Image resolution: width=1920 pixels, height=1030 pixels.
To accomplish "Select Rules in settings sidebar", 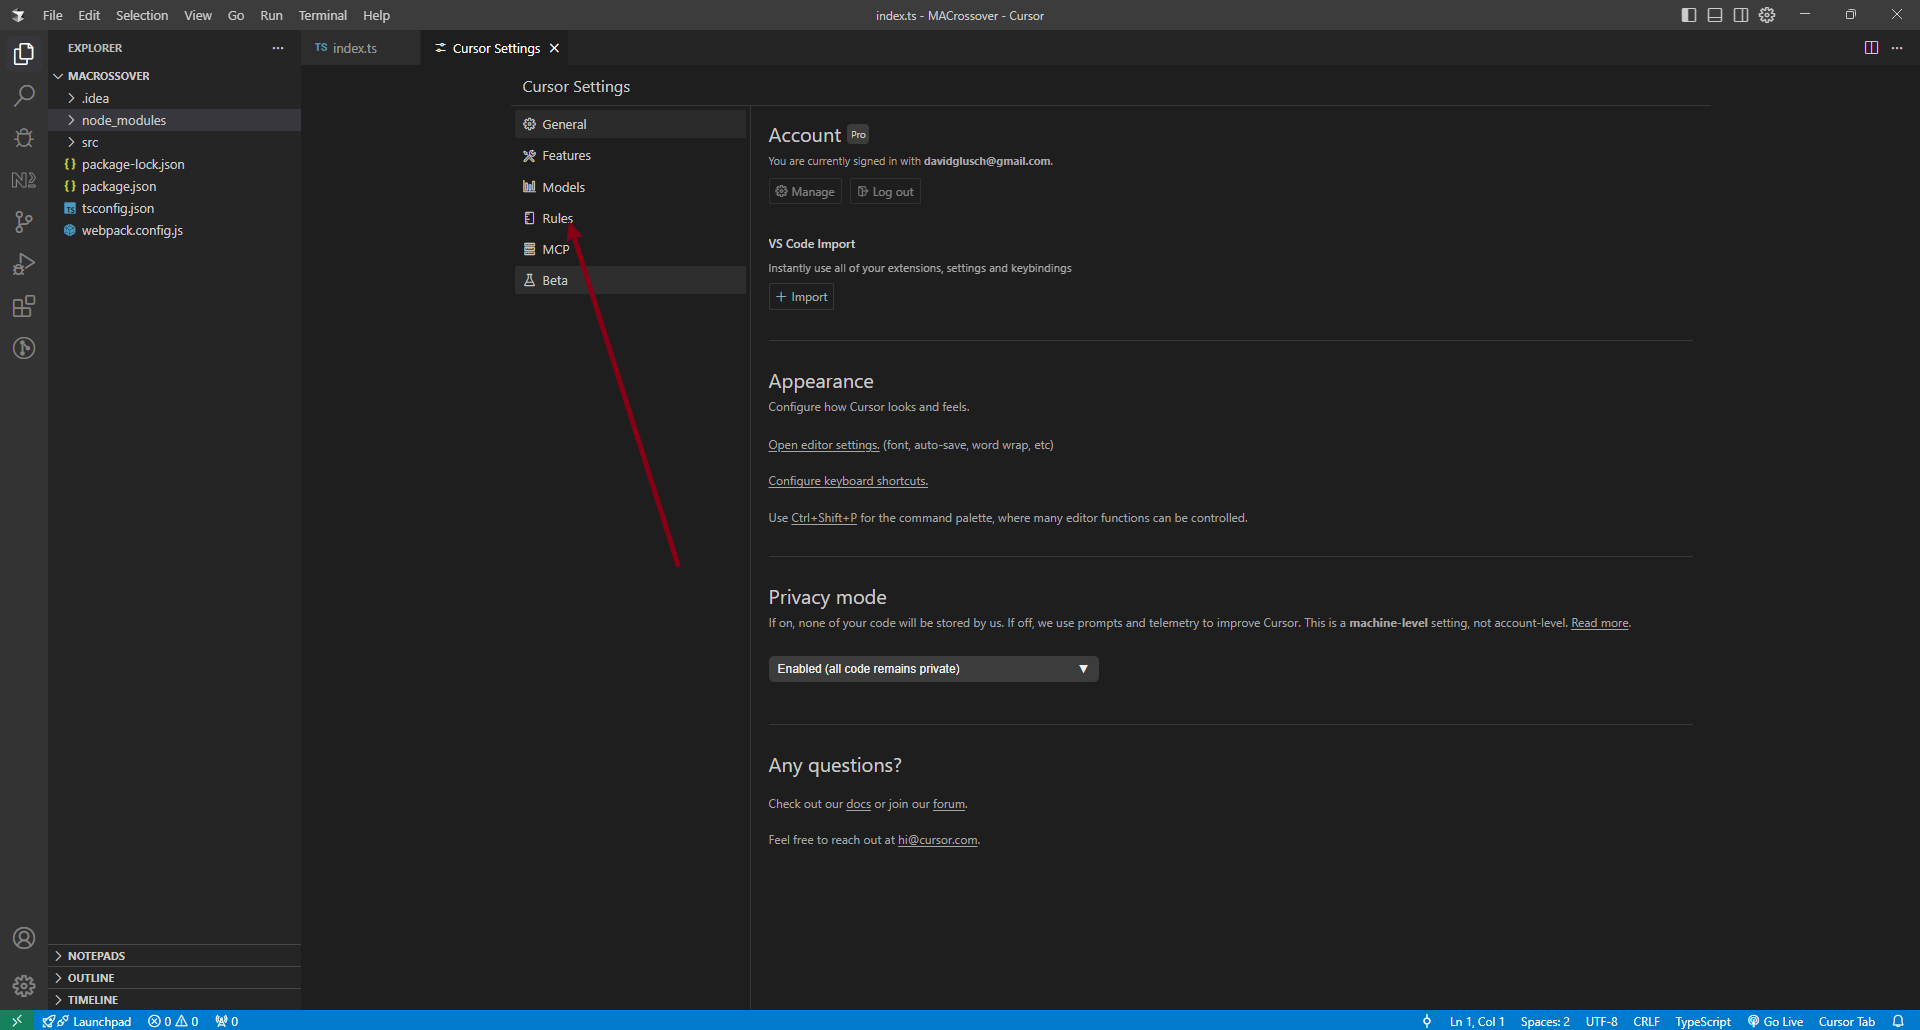I will [557, 218].
